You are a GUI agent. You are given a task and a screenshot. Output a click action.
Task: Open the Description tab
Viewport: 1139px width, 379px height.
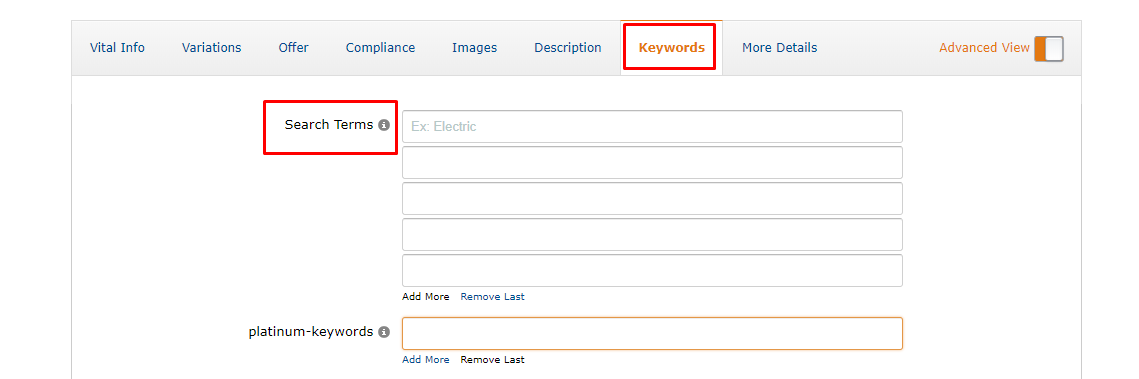[x=568, y=48]
